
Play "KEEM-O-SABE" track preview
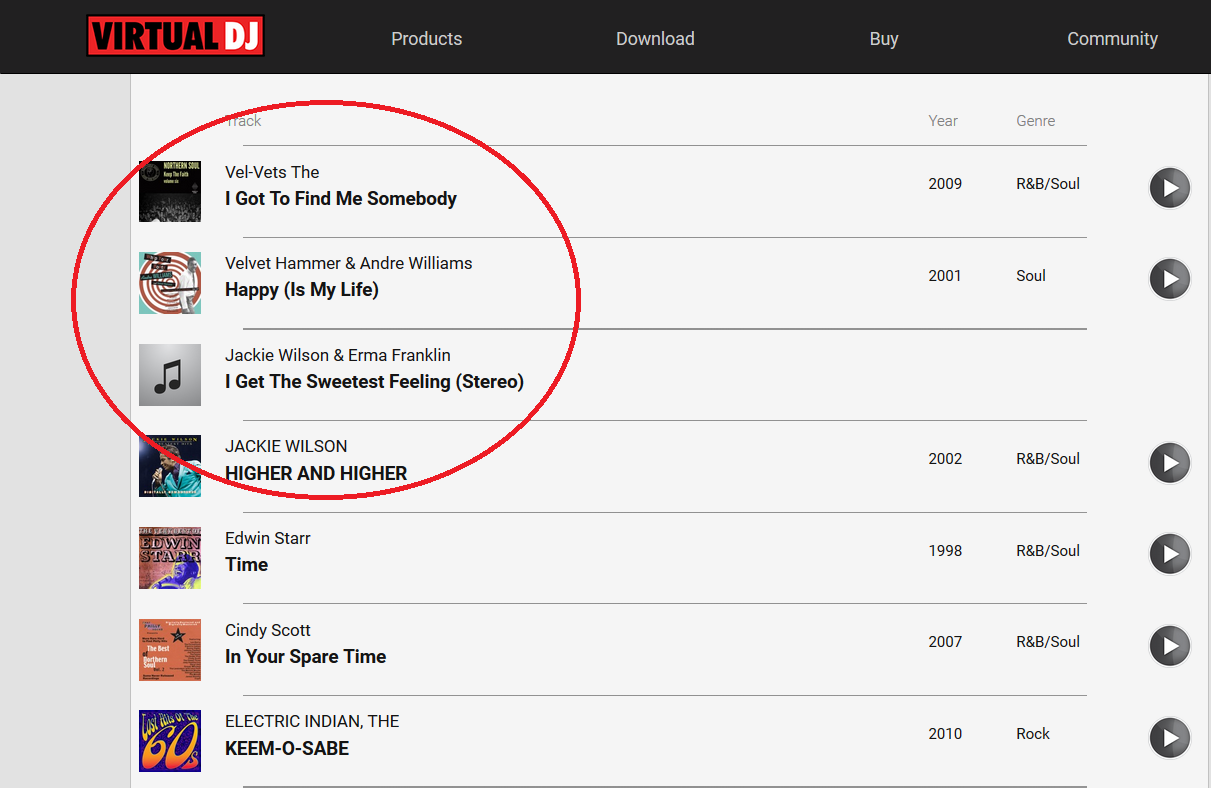pyautogui.click(x=1169, y=737)
